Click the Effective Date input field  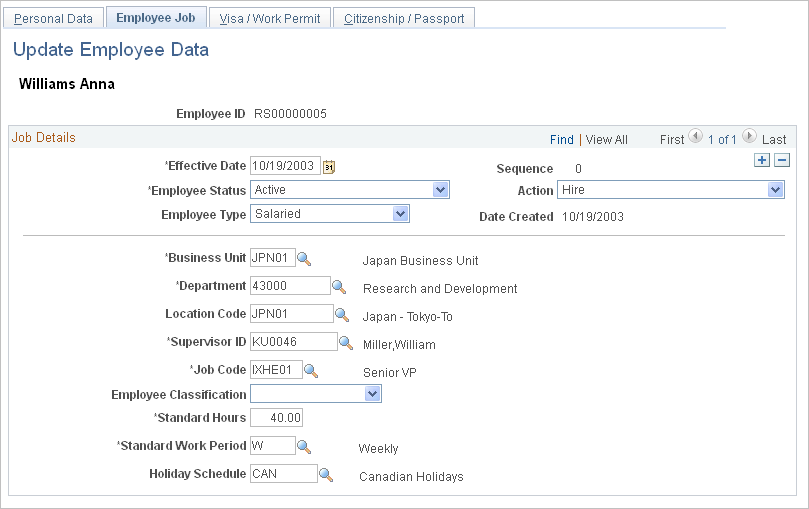point(285,166)
